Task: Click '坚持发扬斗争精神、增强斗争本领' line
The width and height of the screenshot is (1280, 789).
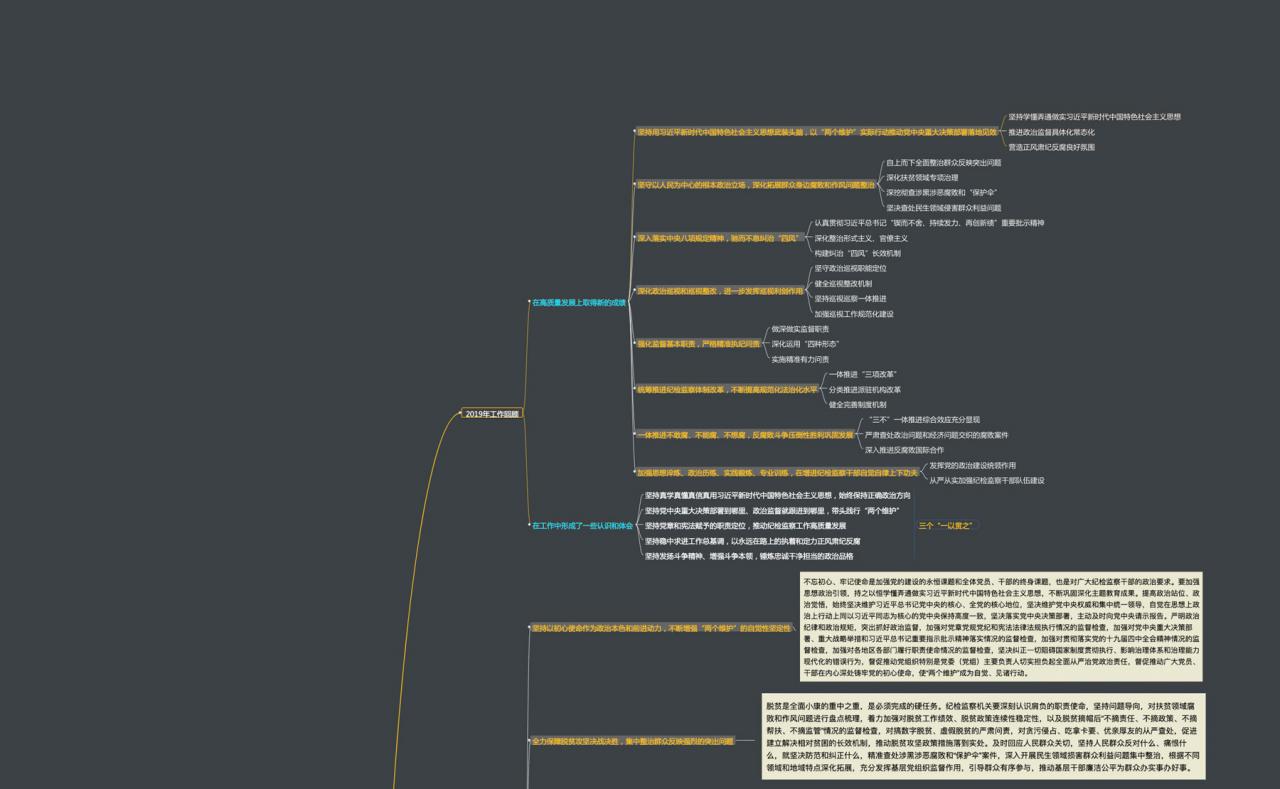Action: pyautogui.click(x=749, y=556)
